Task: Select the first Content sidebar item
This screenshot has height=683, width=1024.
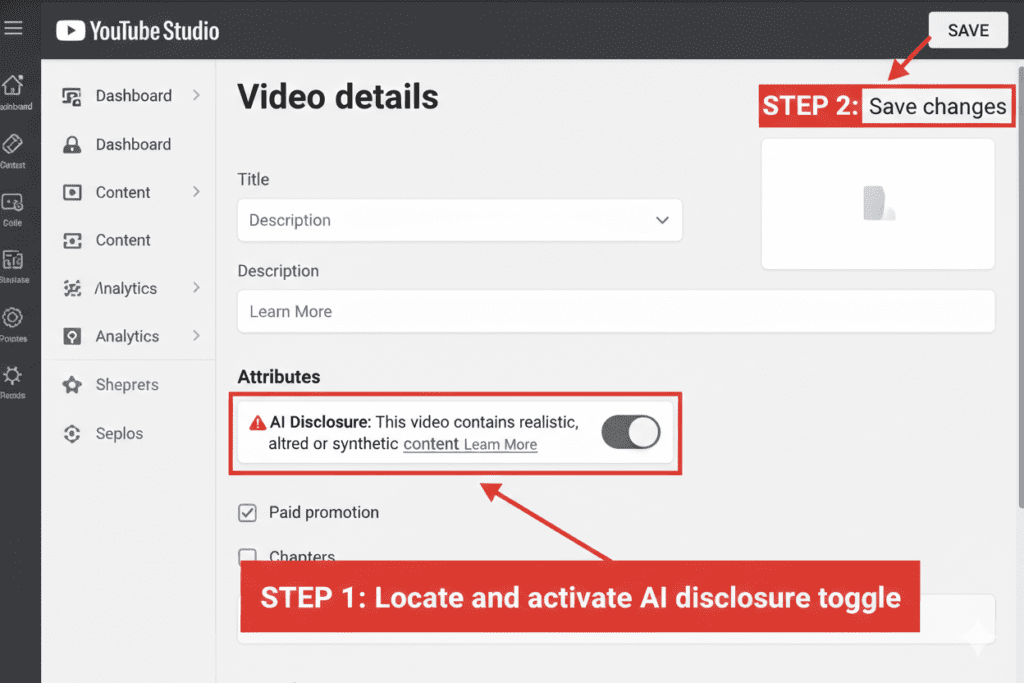Action: [131, 193]
